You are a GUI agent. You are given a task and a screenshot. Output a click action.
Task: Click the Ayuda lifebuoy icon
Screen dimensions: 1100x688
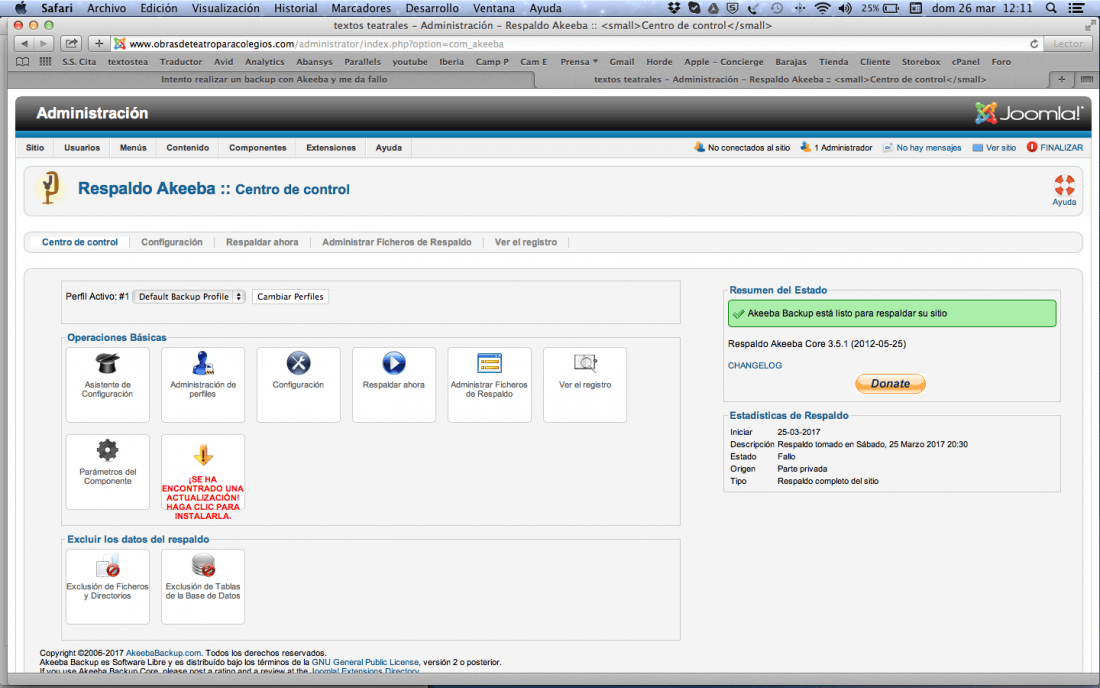1064,186
